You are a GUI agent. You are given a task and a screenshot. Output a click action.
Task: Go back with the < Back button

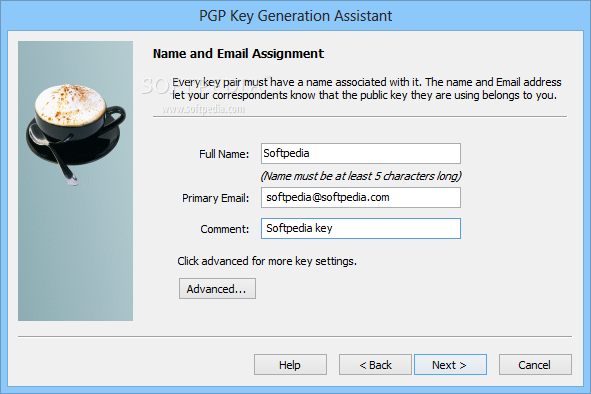click(375, 365)
